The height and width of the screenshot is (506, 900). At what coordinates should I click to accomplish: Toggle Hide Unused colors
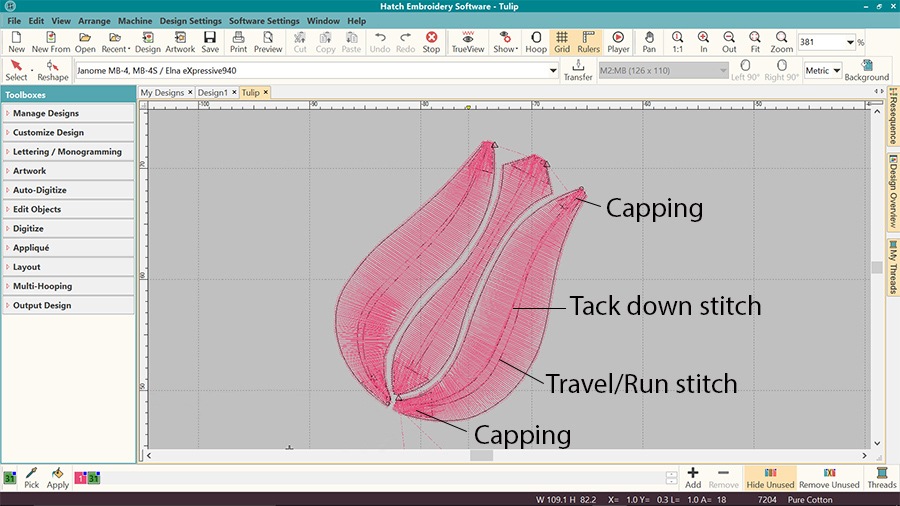770,477
